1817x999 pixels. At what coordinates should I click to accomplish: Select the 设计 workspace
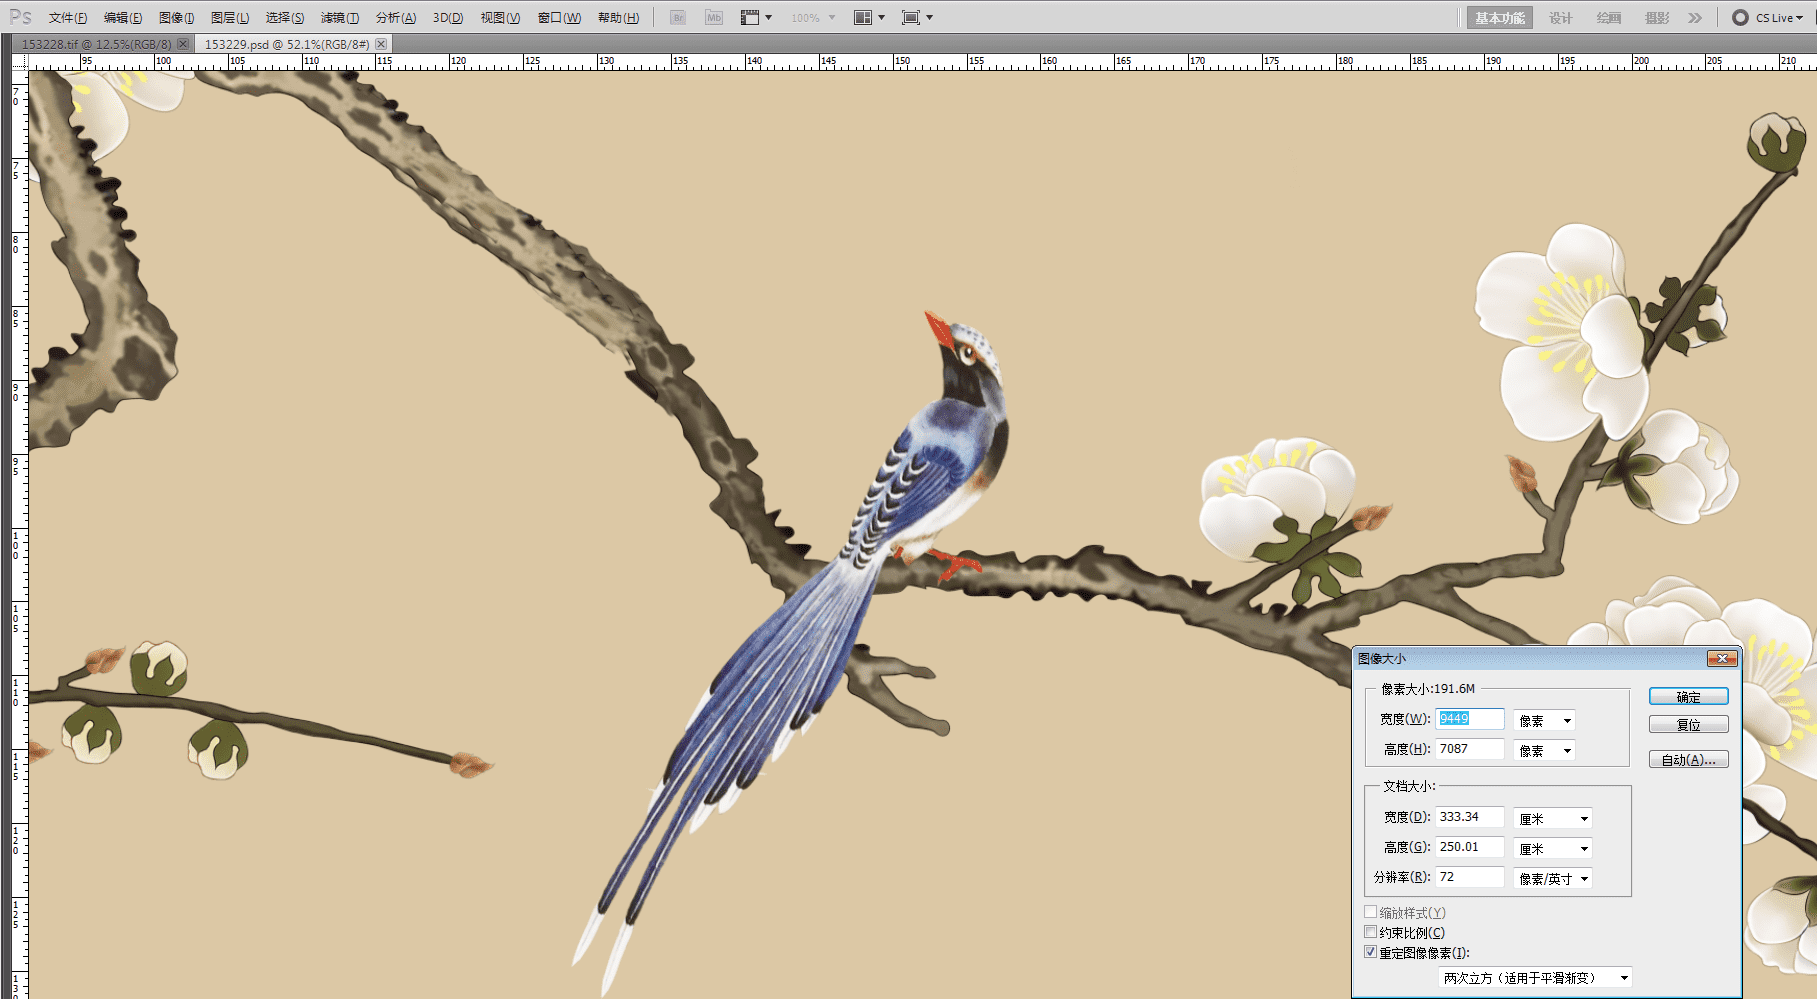tap(1560, 18)
